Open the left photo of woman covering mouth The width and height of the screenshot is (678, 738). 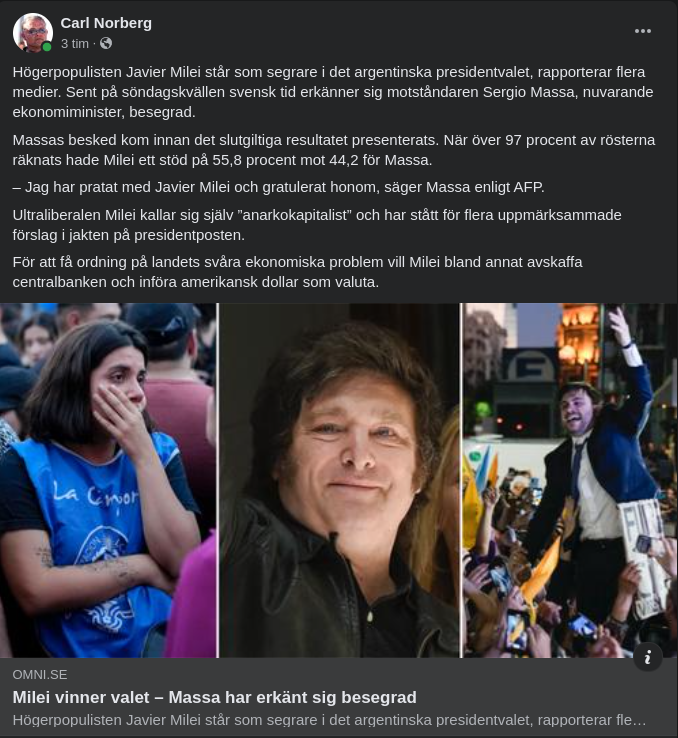(x=108, y=480)
